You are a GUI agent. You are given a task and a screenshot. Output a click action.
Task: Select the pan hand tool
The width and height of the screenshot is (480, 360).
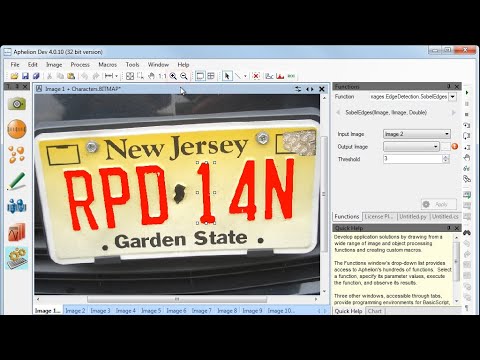pos(151,76)
